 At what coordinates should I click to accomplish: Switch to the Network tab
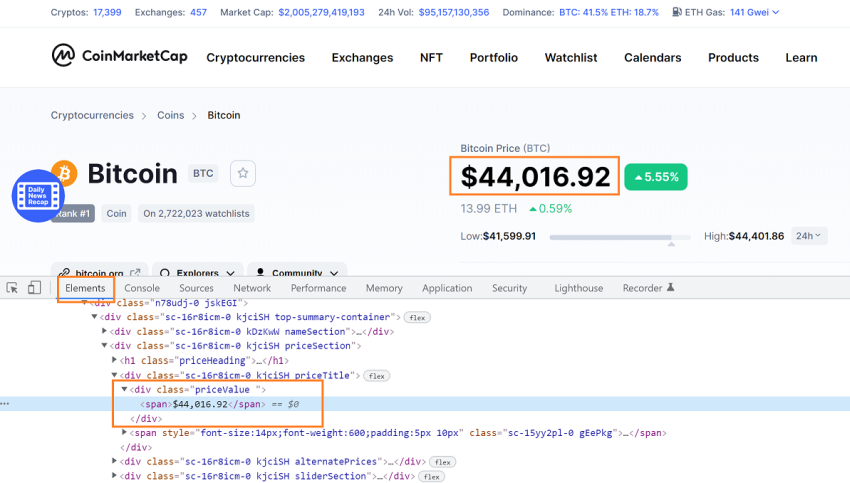(x=252, y=288)
